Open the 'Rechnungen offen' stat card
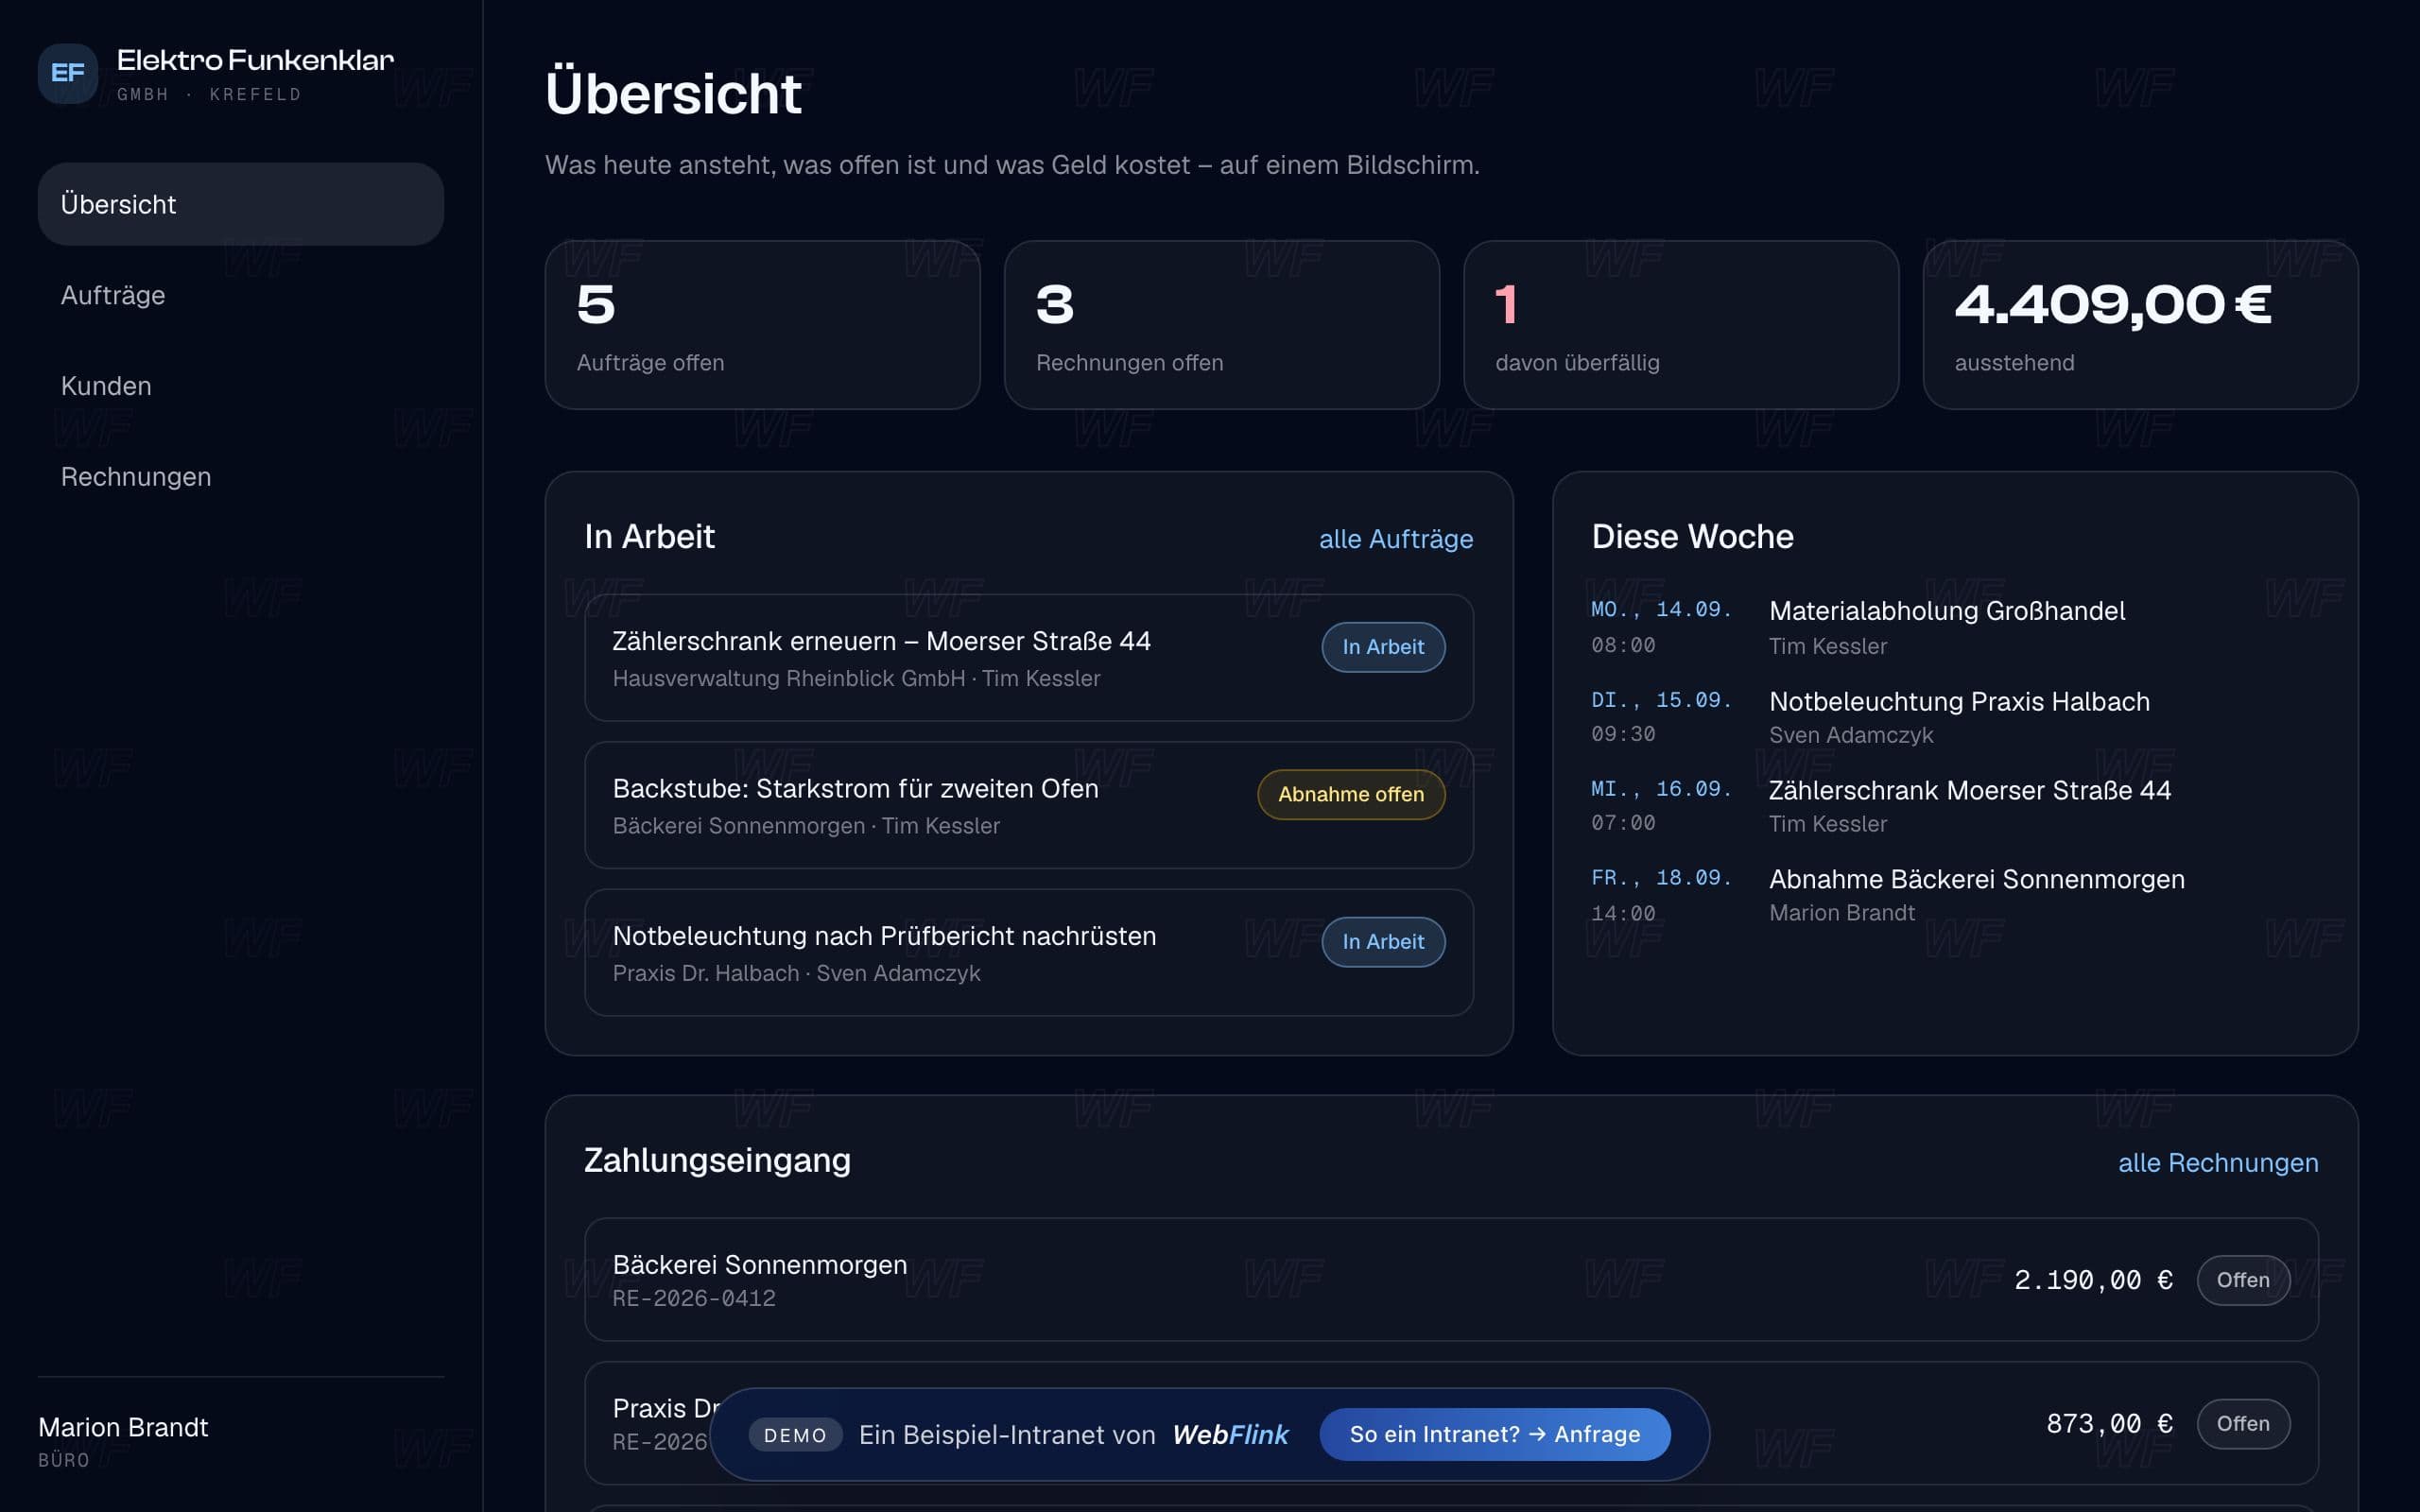 1221,325
